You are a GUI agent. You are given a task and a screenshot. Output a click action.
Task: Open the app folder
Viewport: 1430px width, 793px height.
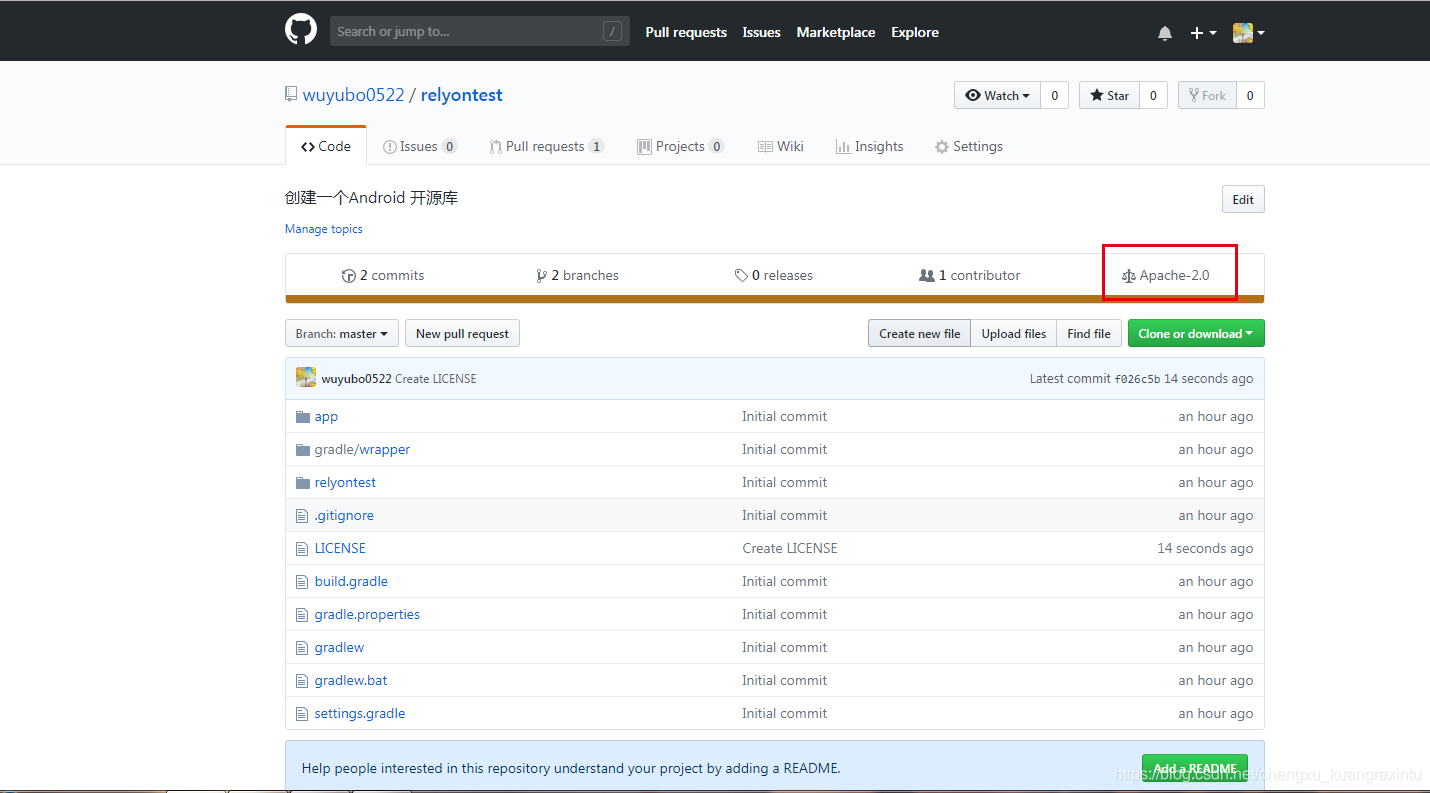pyautogui.click(x=326, y=416)
